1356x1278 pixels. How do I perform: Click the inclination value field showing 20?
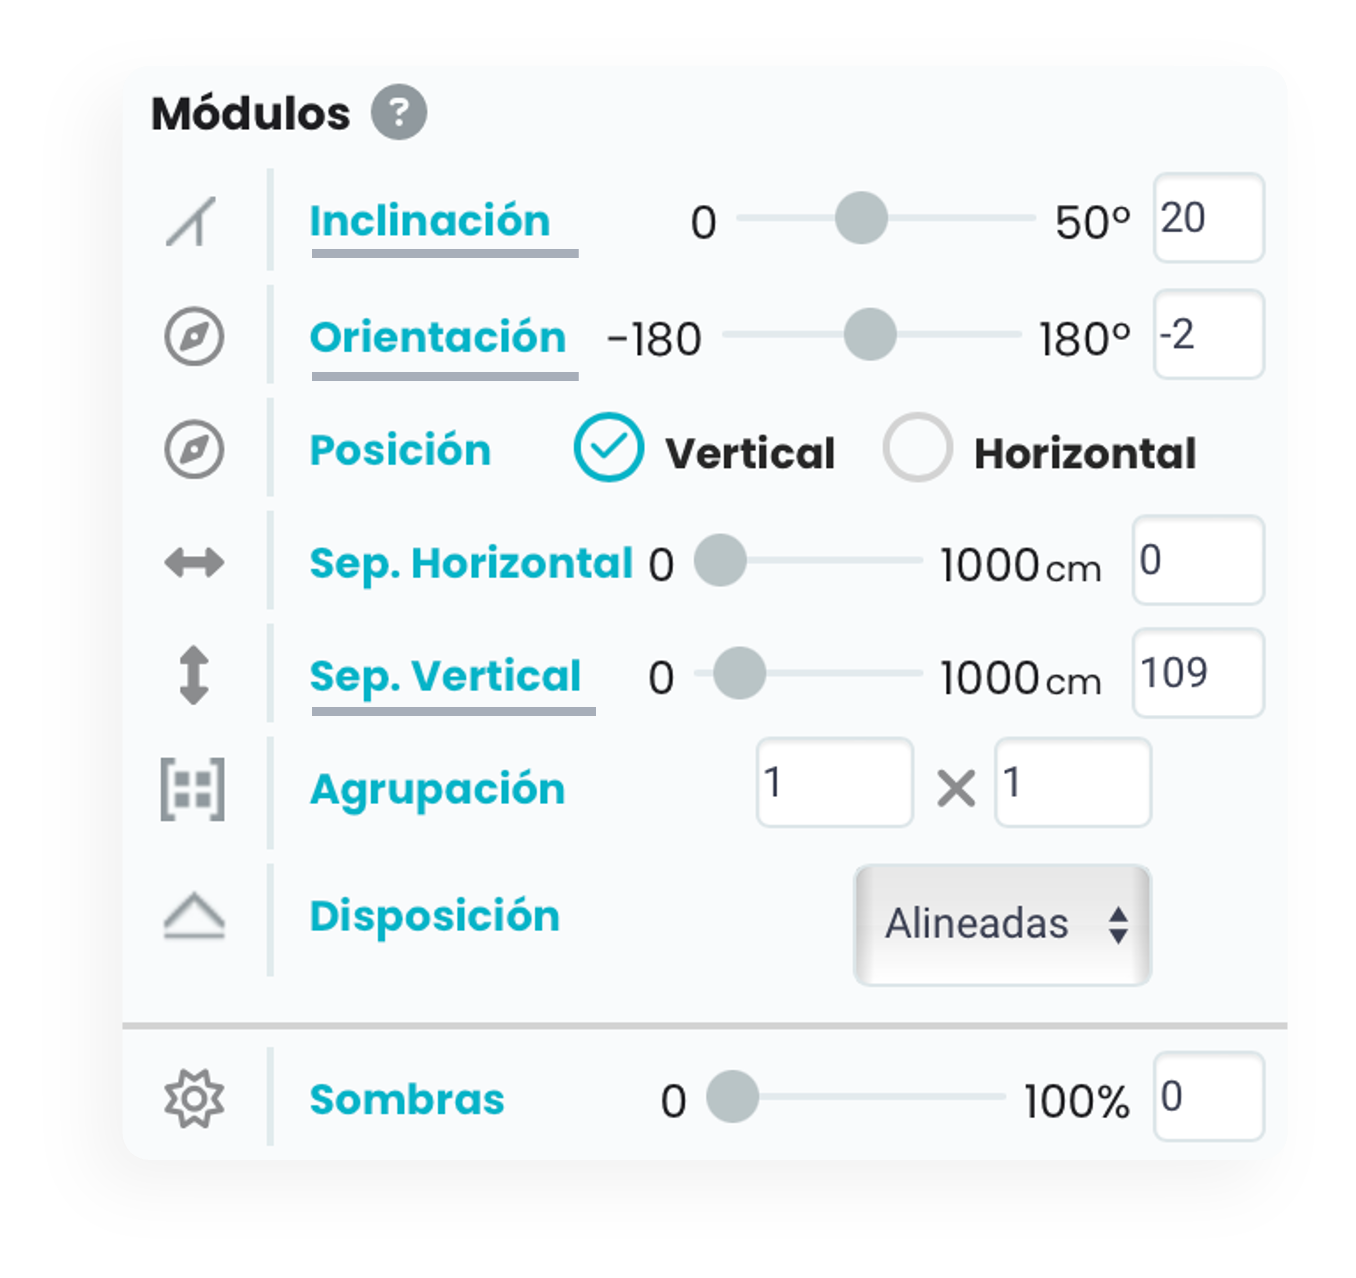pyautogui.click(x=1209, y=218)
